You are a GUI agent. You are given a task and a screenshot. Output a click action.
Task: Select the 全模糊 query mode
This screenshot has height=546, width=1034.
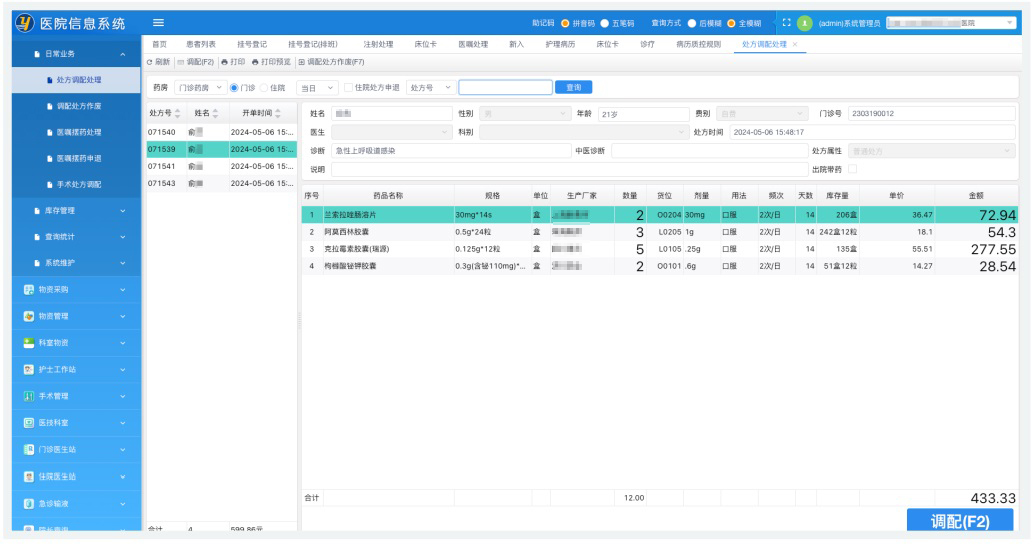coord(731,23)
